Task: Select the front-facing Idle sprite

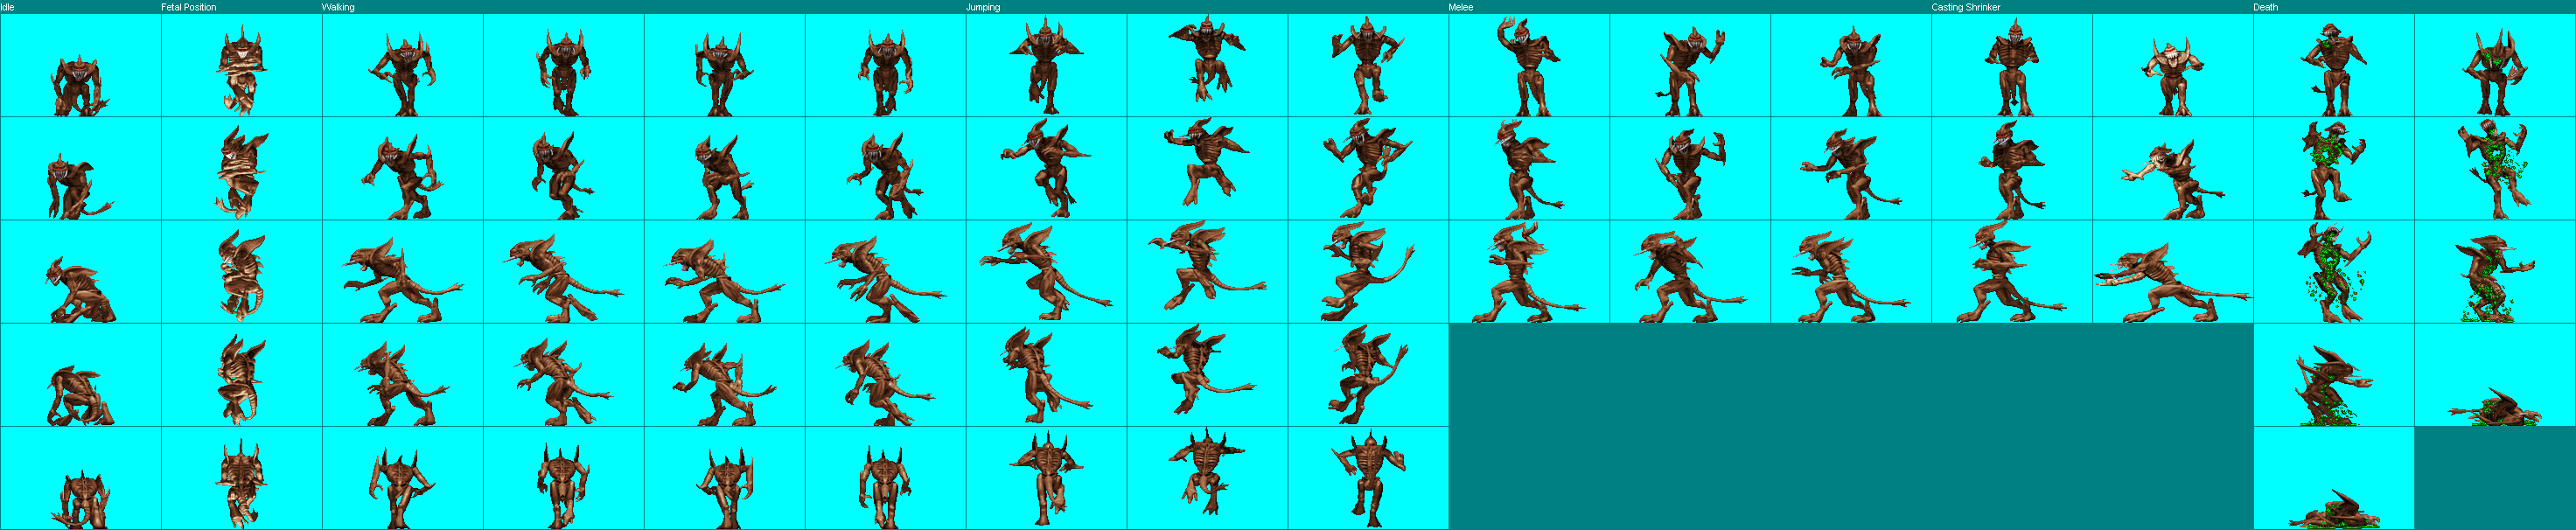Action: [80, 85]
